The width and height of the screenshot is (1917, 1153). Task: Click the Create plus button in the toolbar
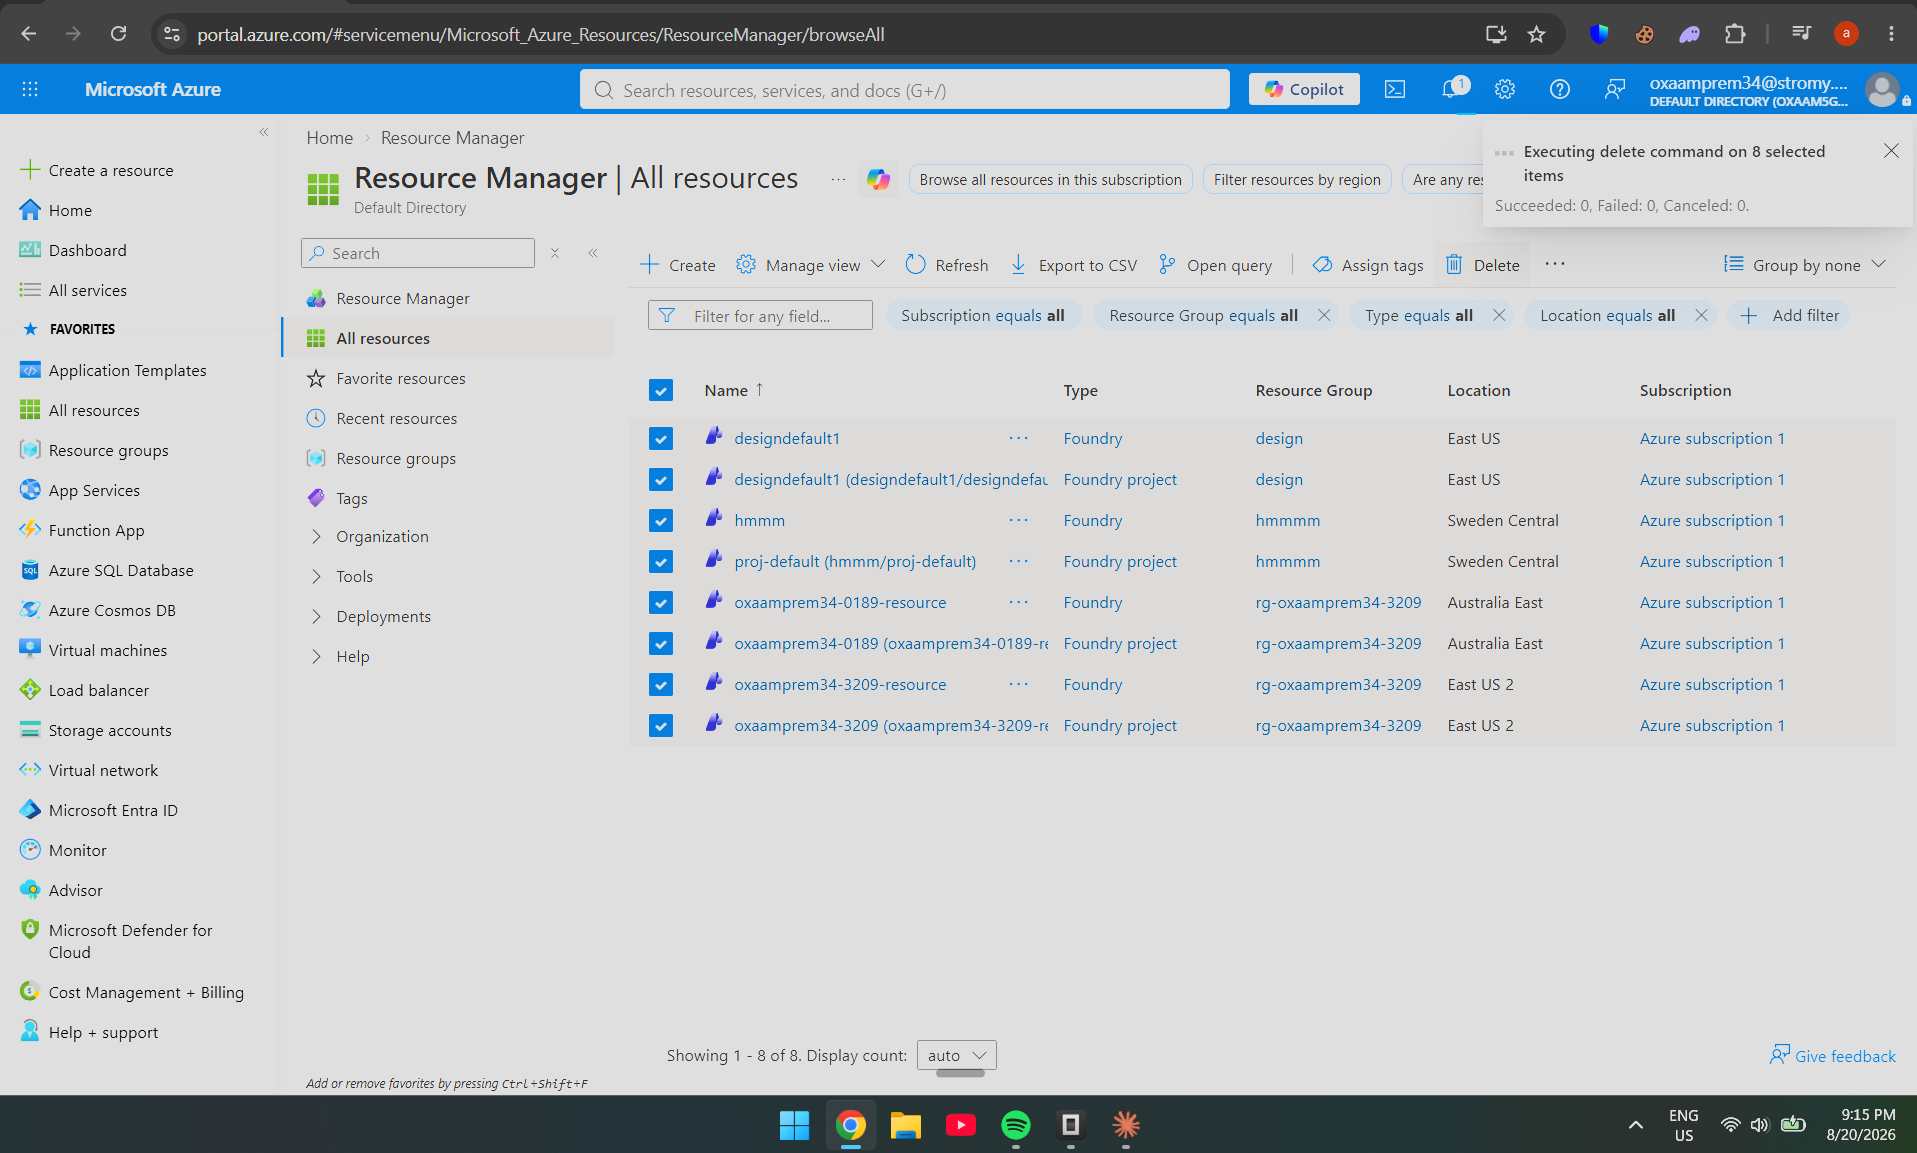click(x=677, y=265)
